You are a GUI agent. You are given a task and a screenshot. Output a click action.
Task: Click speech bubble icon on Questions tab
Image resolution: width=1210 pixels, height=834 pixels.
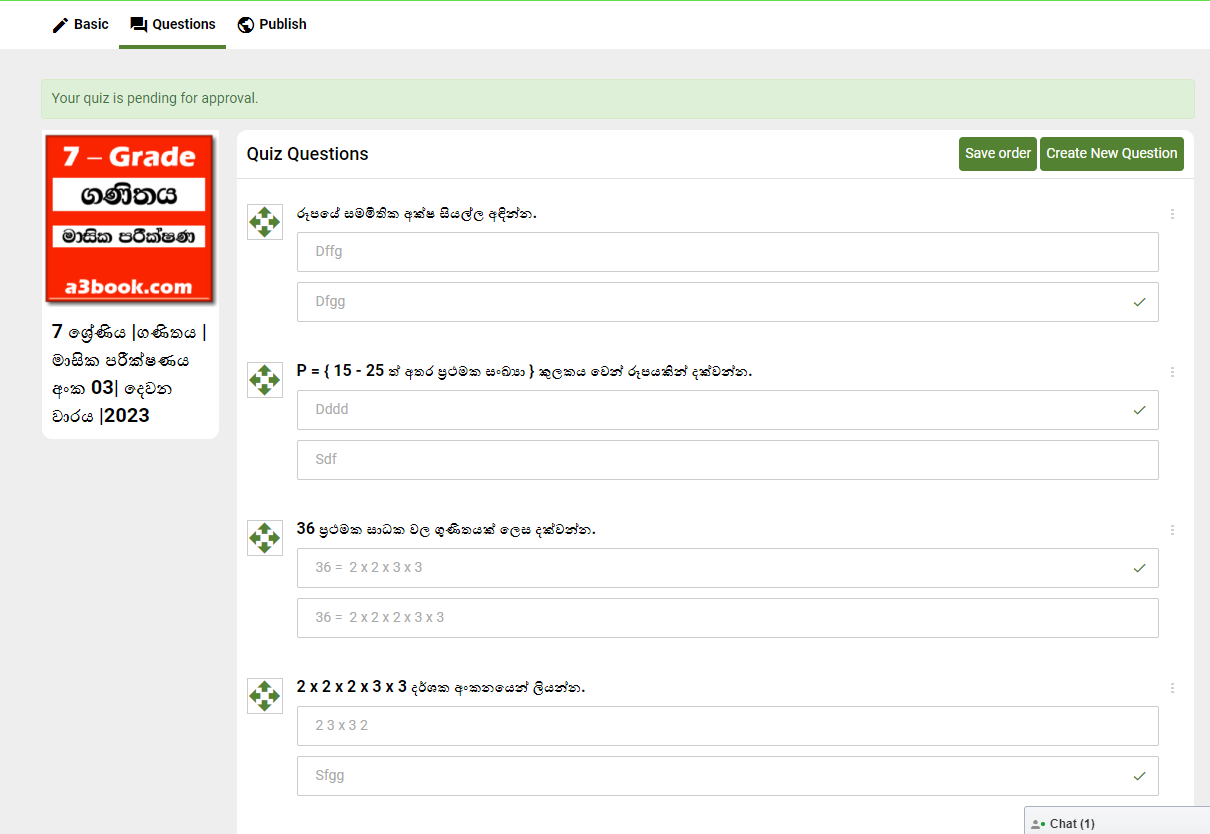[139, 25]
